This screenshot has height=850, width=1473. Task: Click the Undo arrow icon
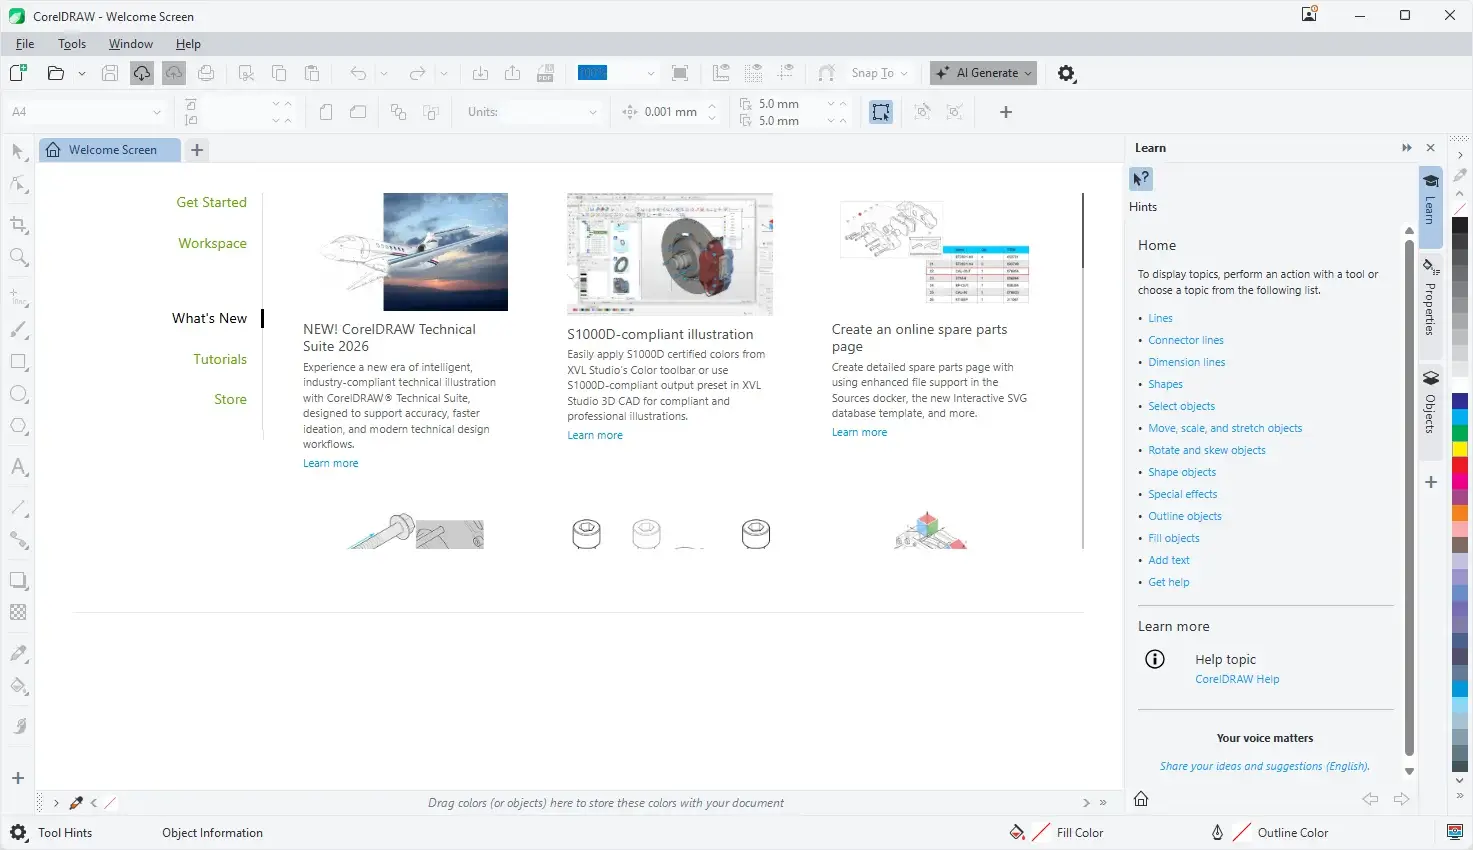(x=358, y=73)
